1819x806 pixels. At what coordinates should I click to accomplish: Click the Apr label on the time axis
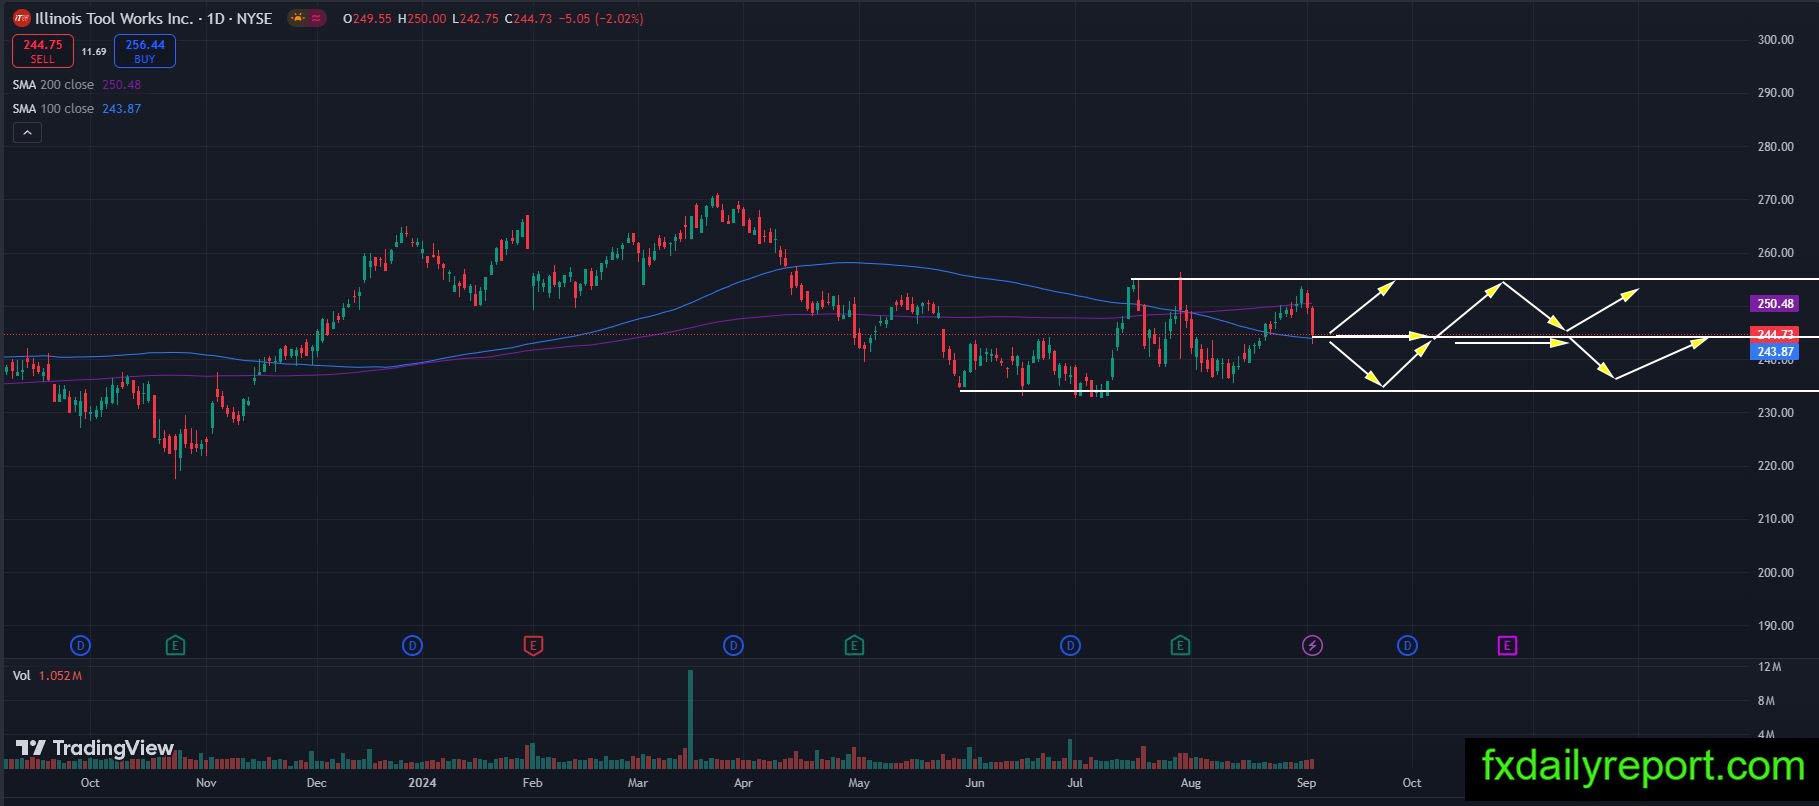click(x=743, y=783)
